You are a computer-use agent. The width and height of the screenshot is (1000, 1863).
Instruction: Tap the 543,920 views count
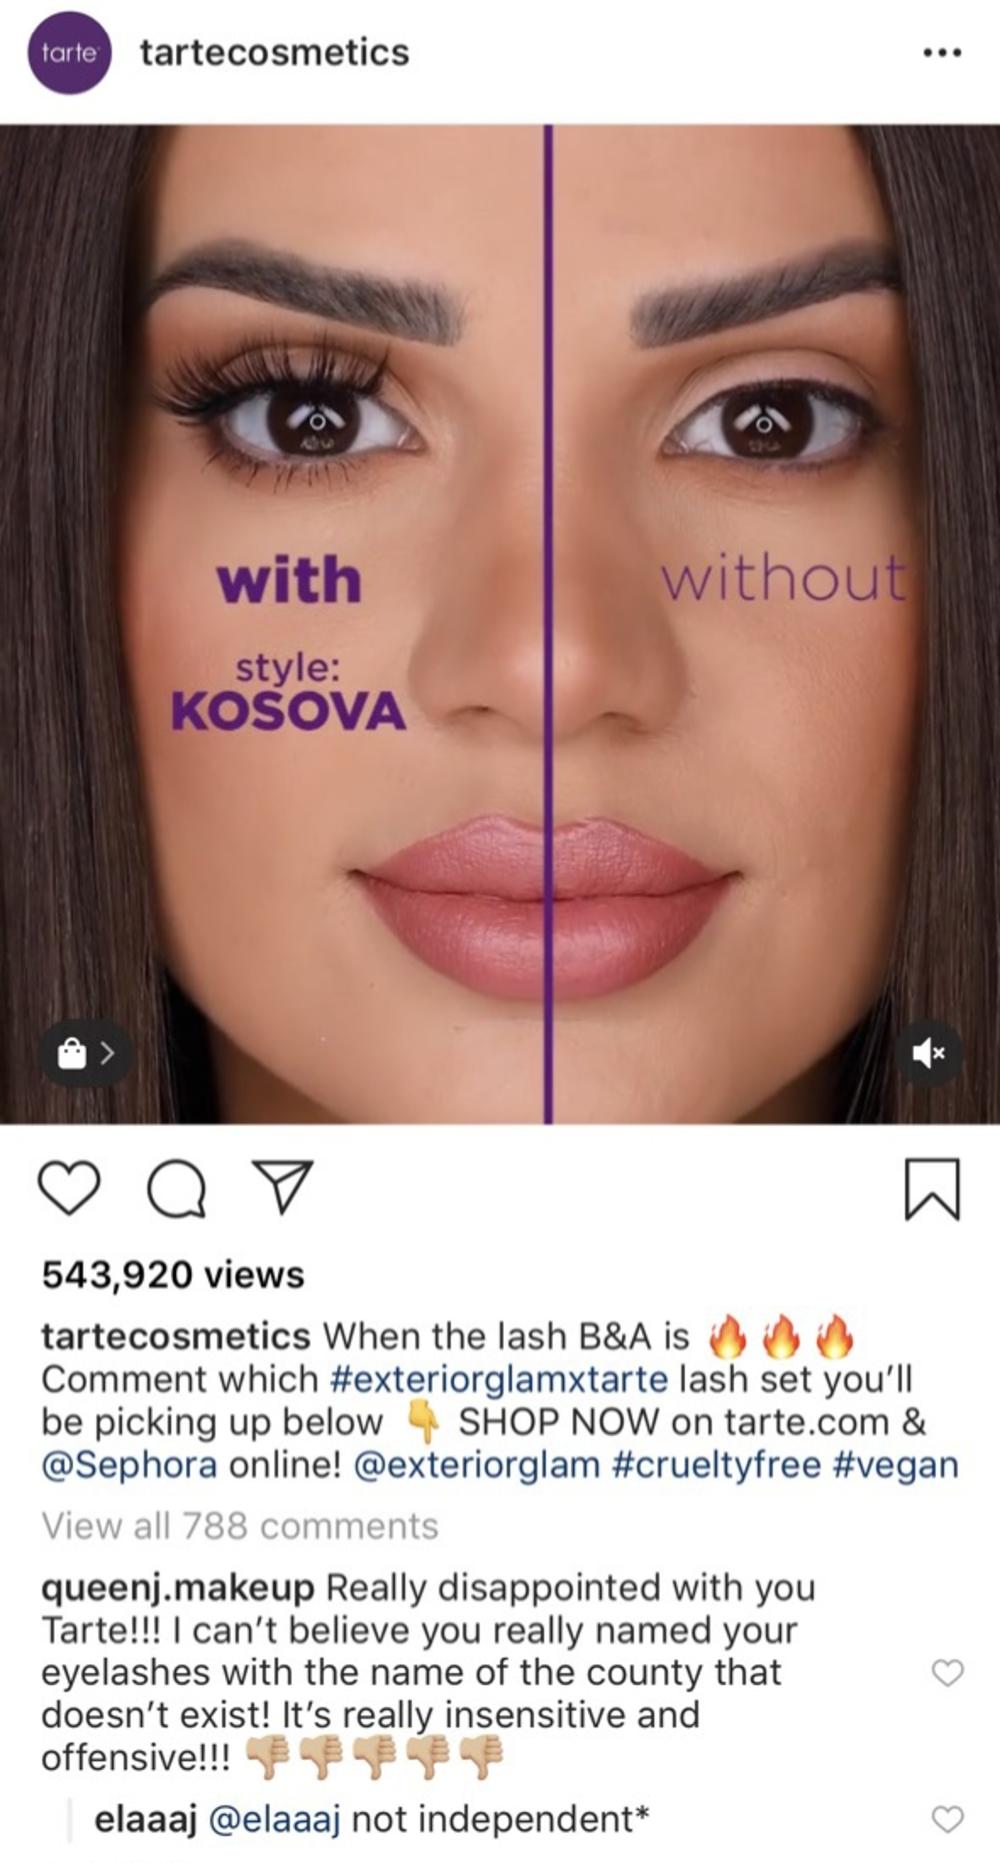pyautogui.click(x=173, y=1274)
